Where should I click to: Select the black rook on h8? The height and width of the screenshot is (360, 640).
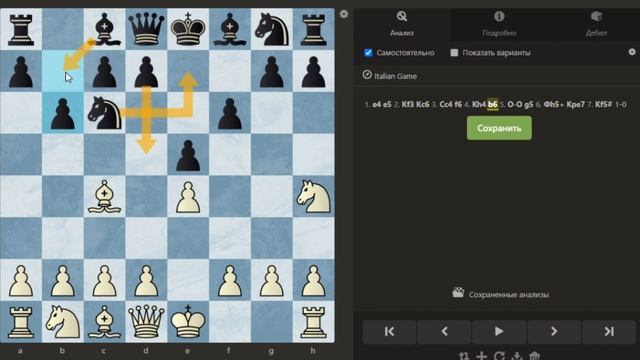coord(313,29)
